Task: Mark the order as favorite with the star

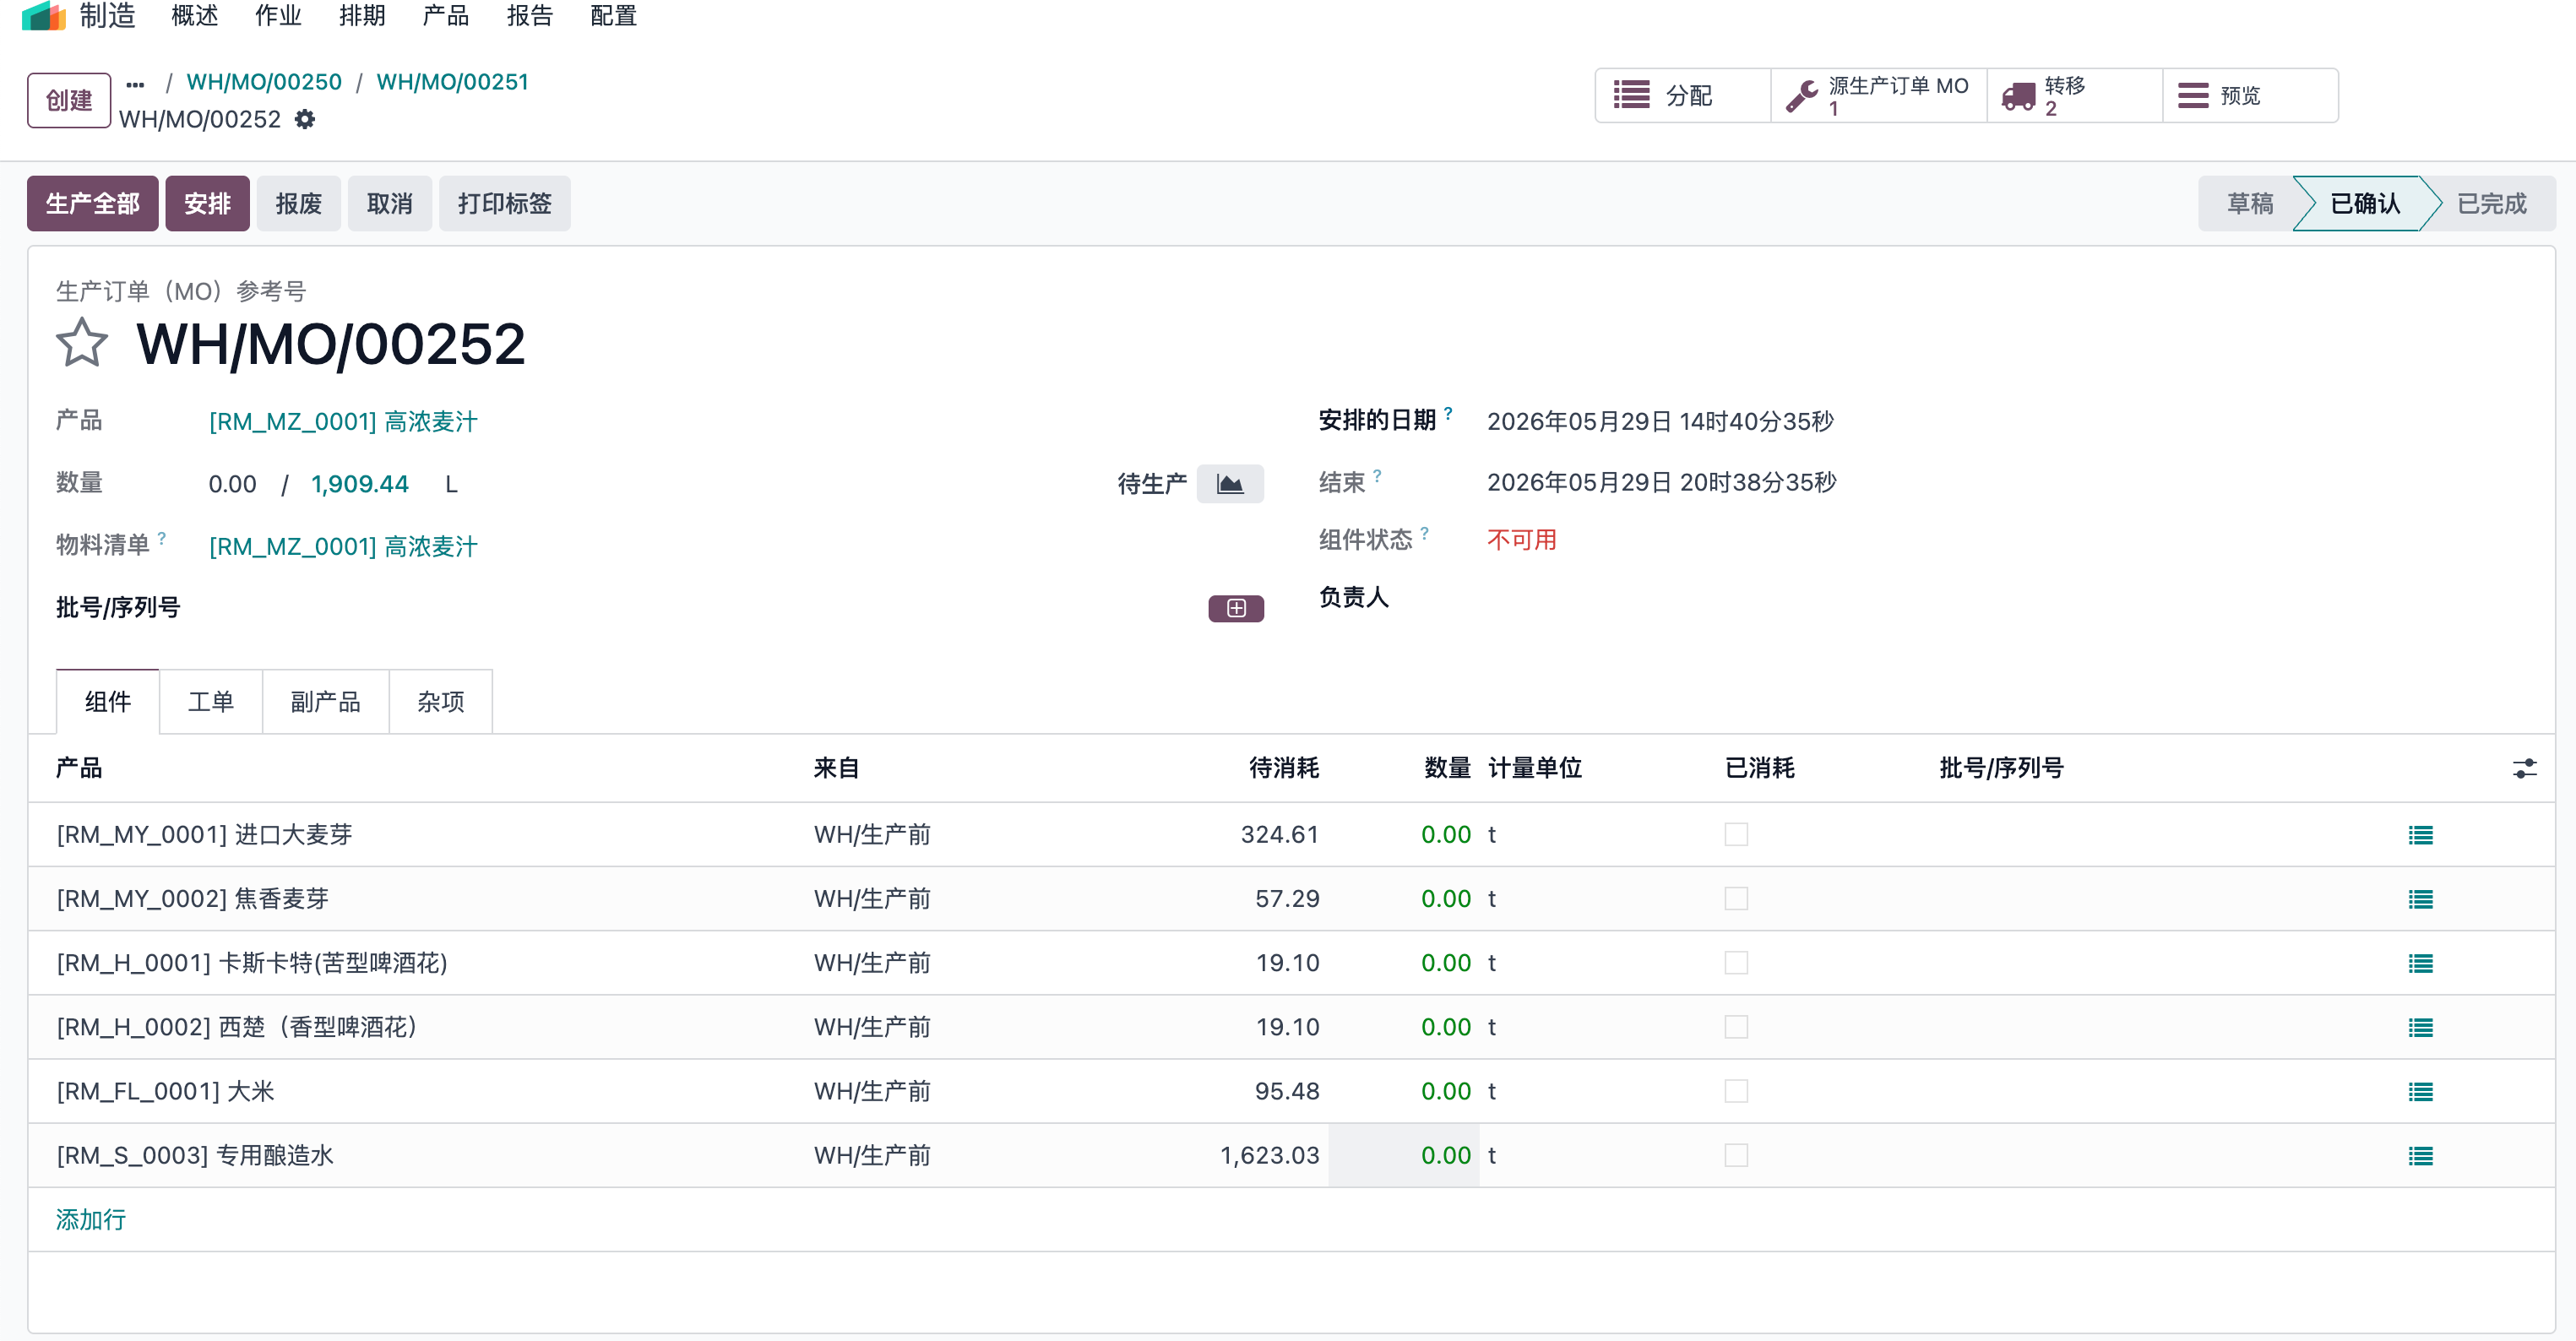Action: 81,343
